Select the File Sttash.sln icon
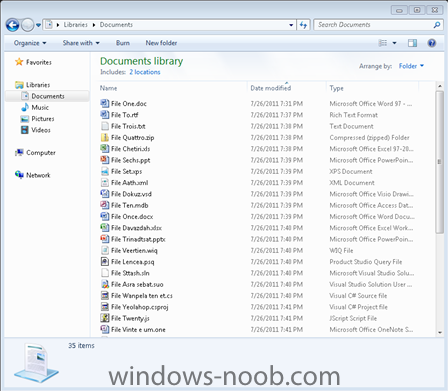 (x=105, y=273)
